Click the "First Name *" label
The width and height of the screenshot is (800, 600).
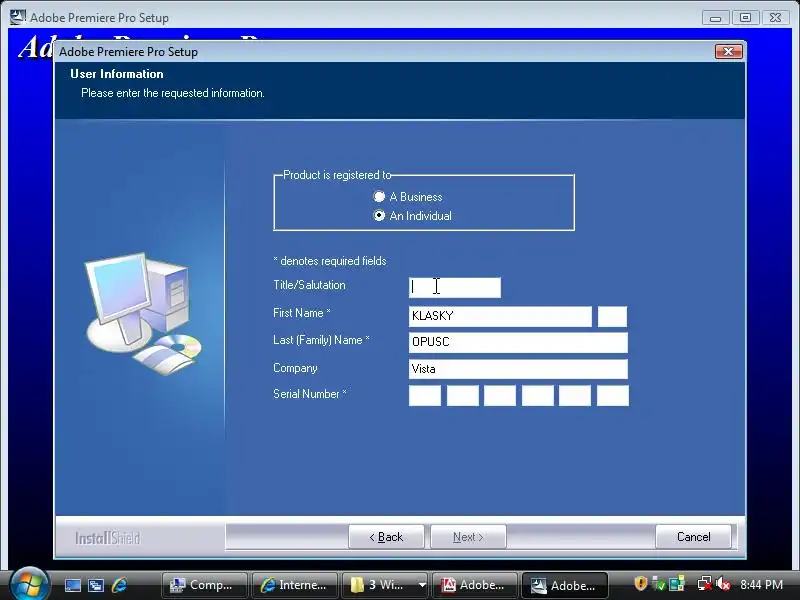[x=302, y=313]
